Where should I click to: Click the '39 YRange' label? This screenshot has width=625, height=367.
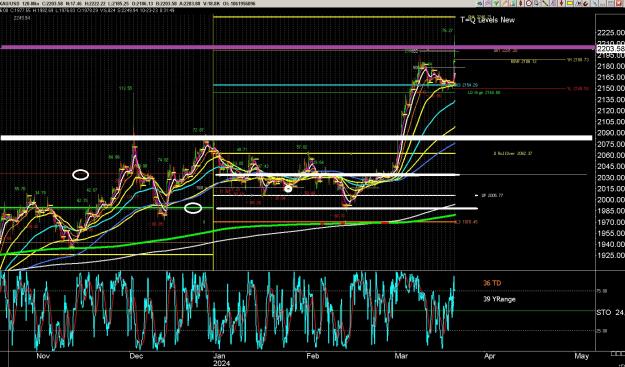pos(499,299)
